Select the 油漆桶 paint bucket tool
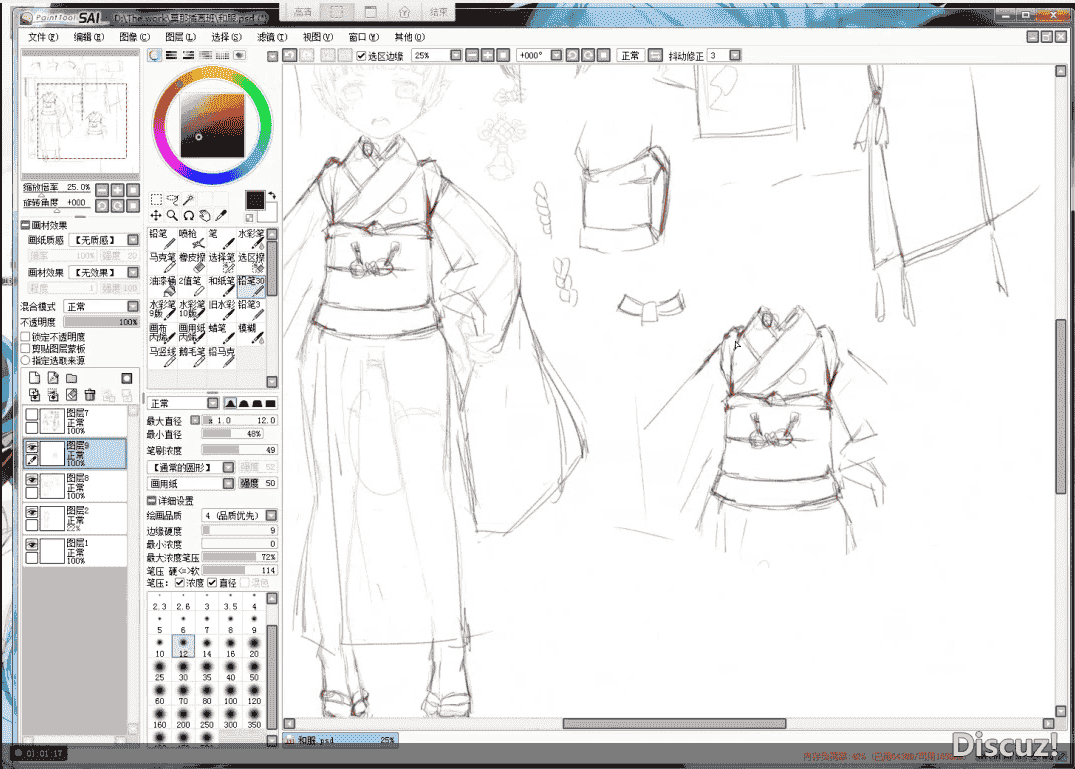This screenshot has width=1075, height=769. click(162, 286)
